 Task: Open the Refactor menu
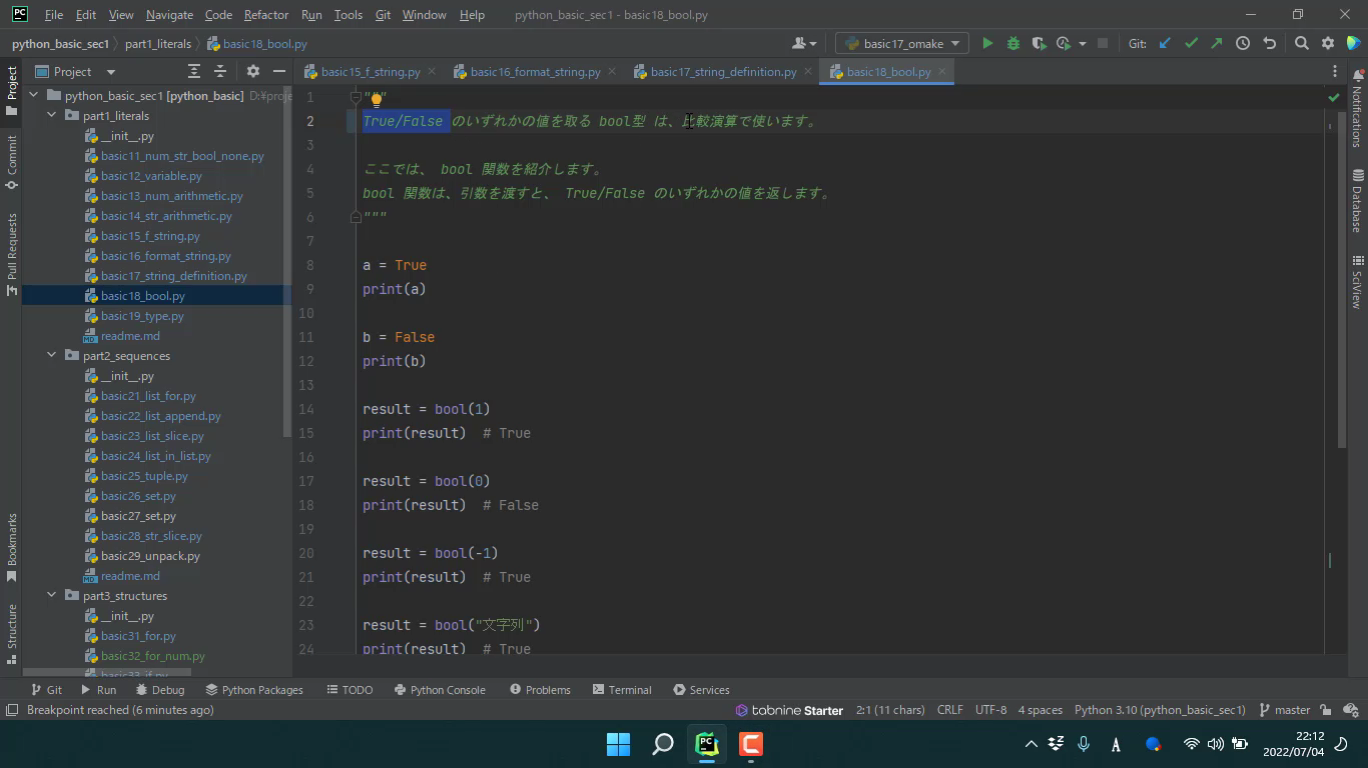coord(265,15)
